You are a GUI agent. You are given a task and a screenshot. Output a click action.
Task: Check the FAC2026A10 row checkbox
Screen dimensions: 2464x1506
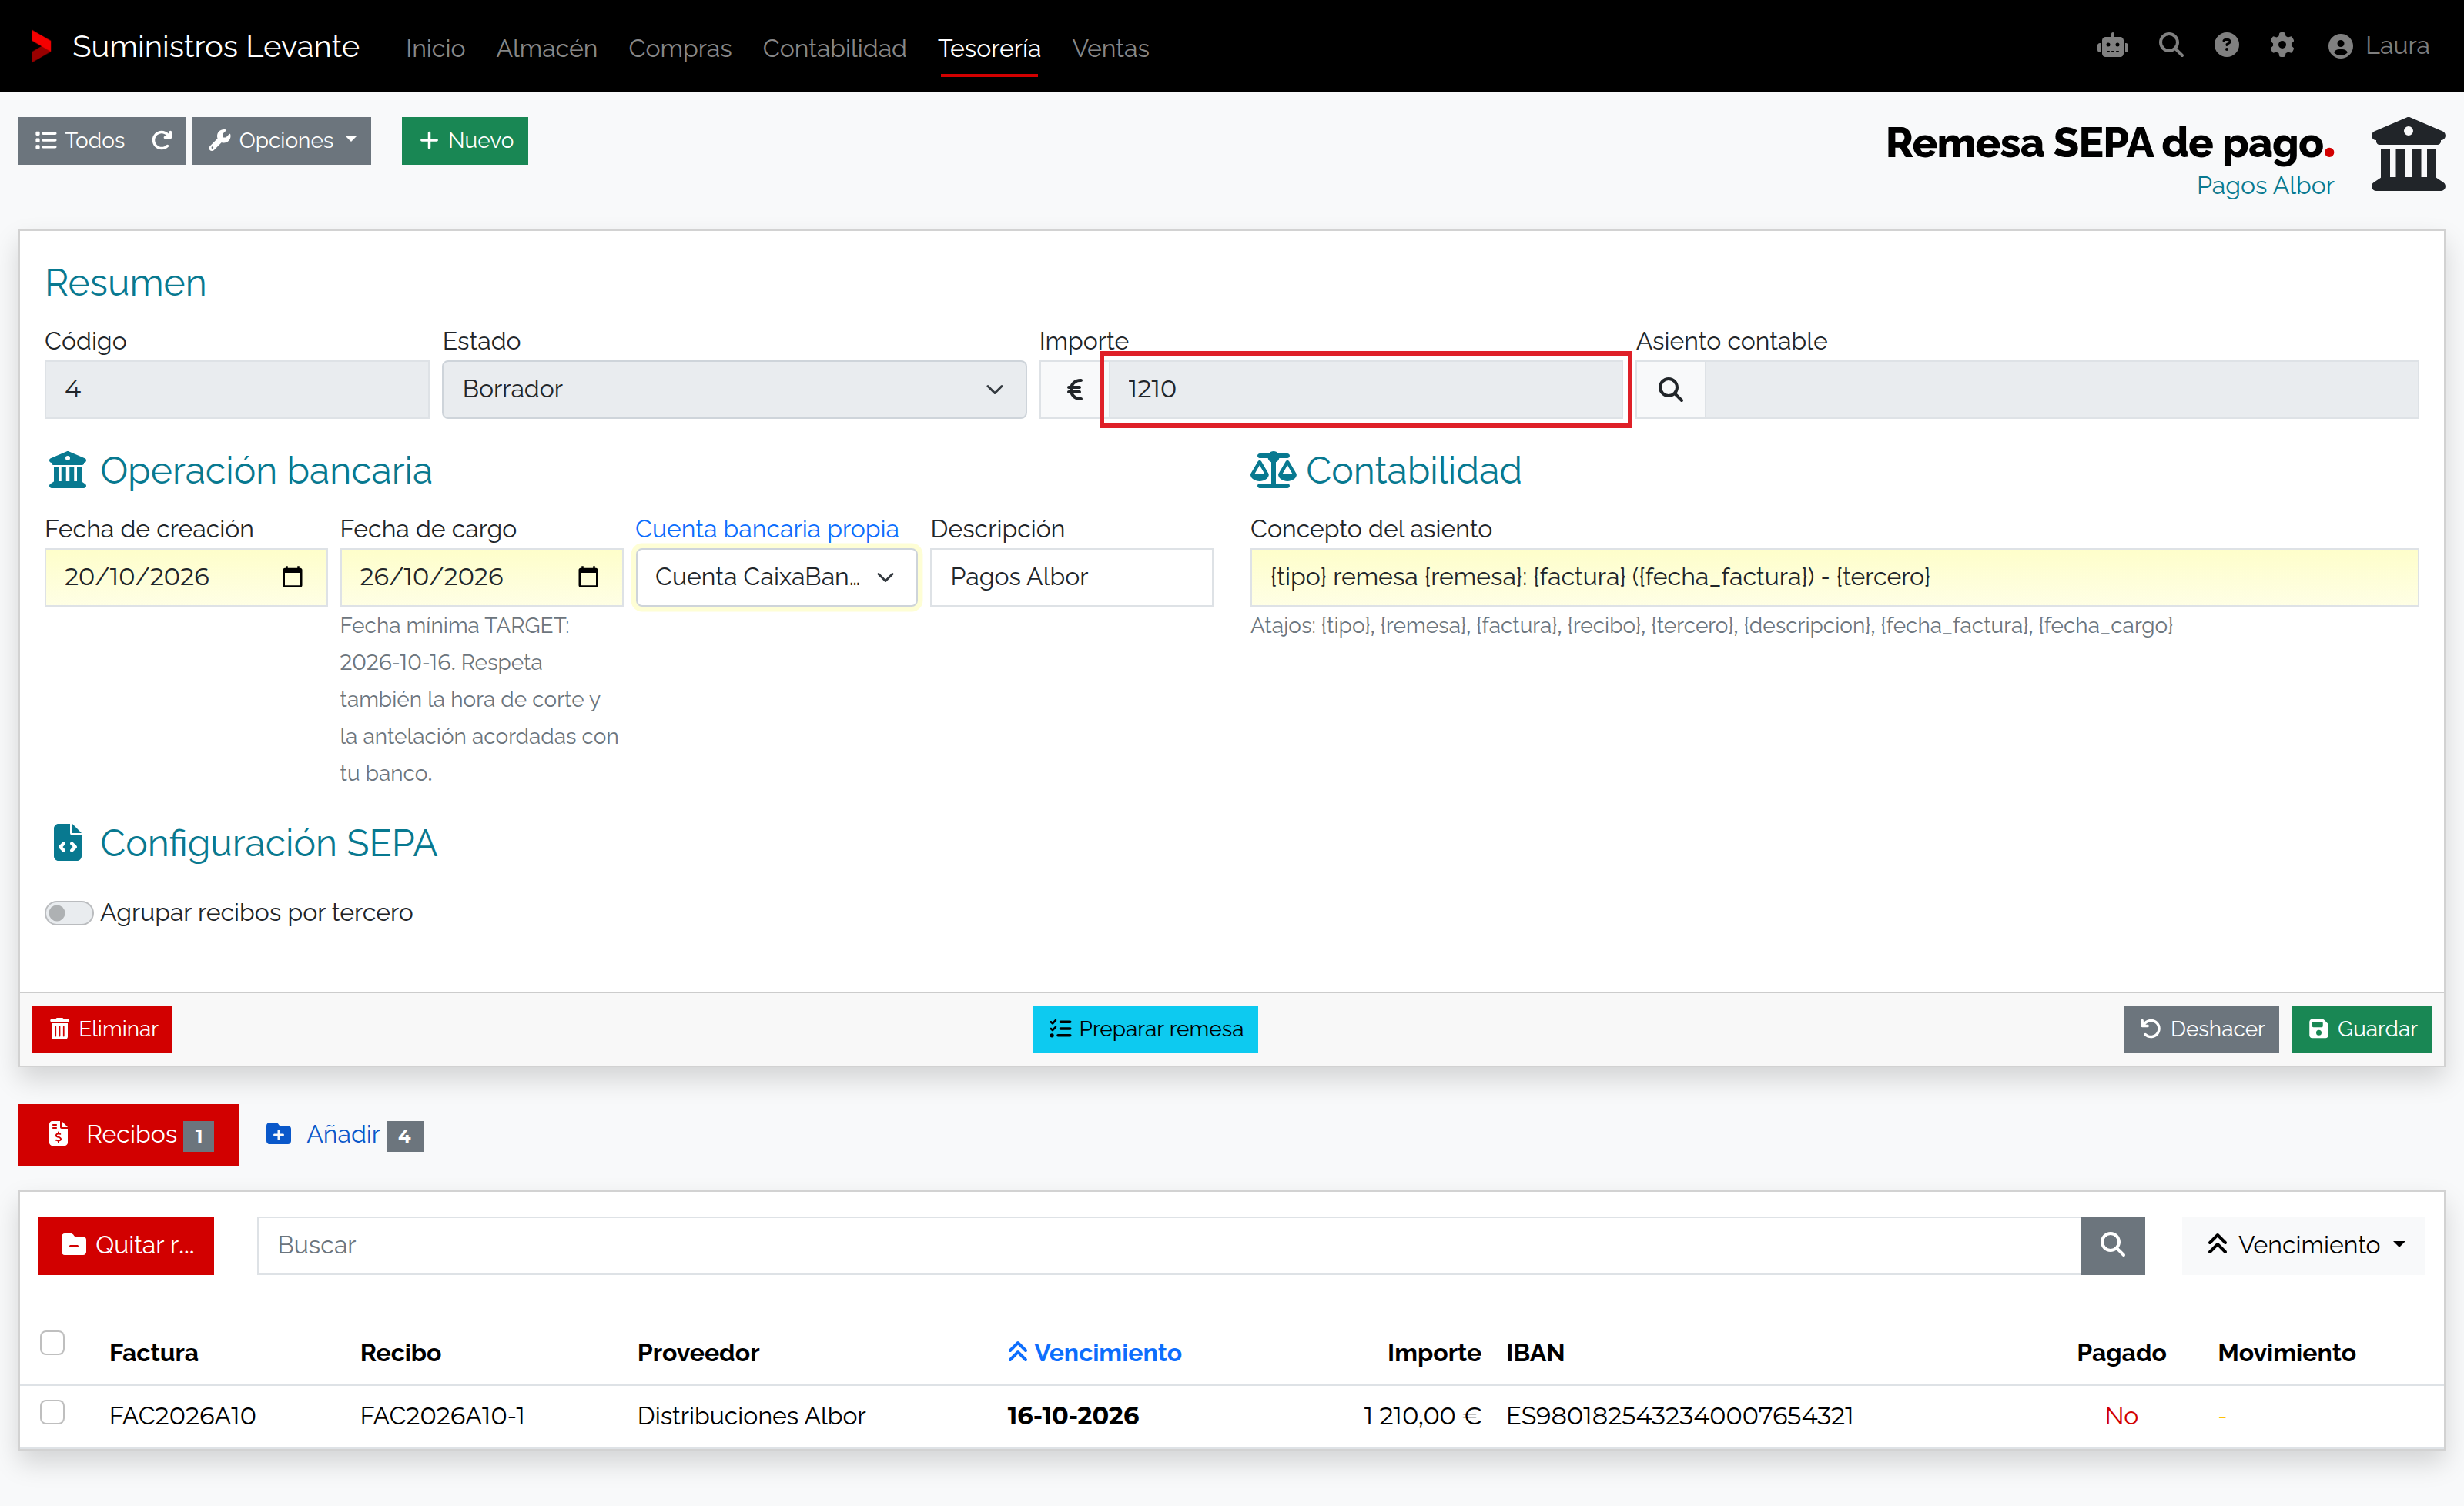52,1412
